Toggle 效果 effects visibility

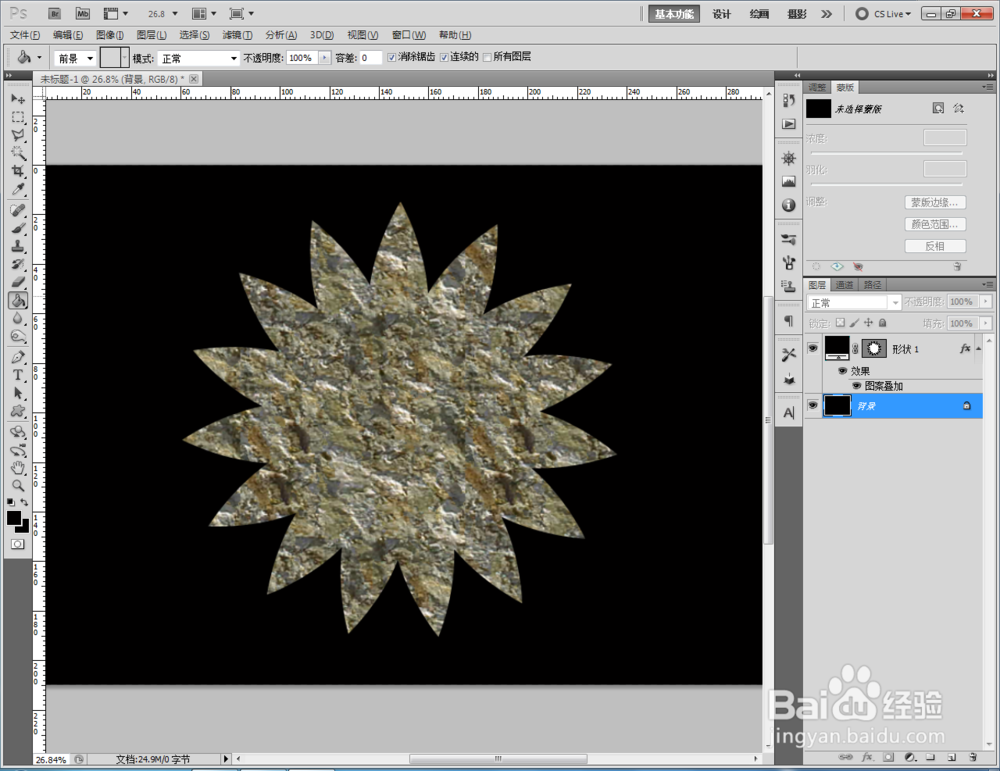click(842, 371)
